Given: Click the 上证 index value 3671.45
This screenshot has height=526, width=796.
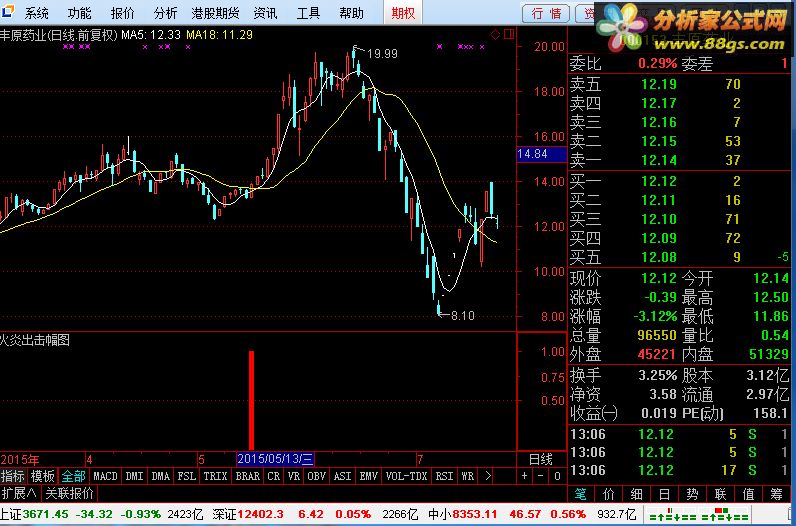Looking at the screenshot, I should (45, 514).
